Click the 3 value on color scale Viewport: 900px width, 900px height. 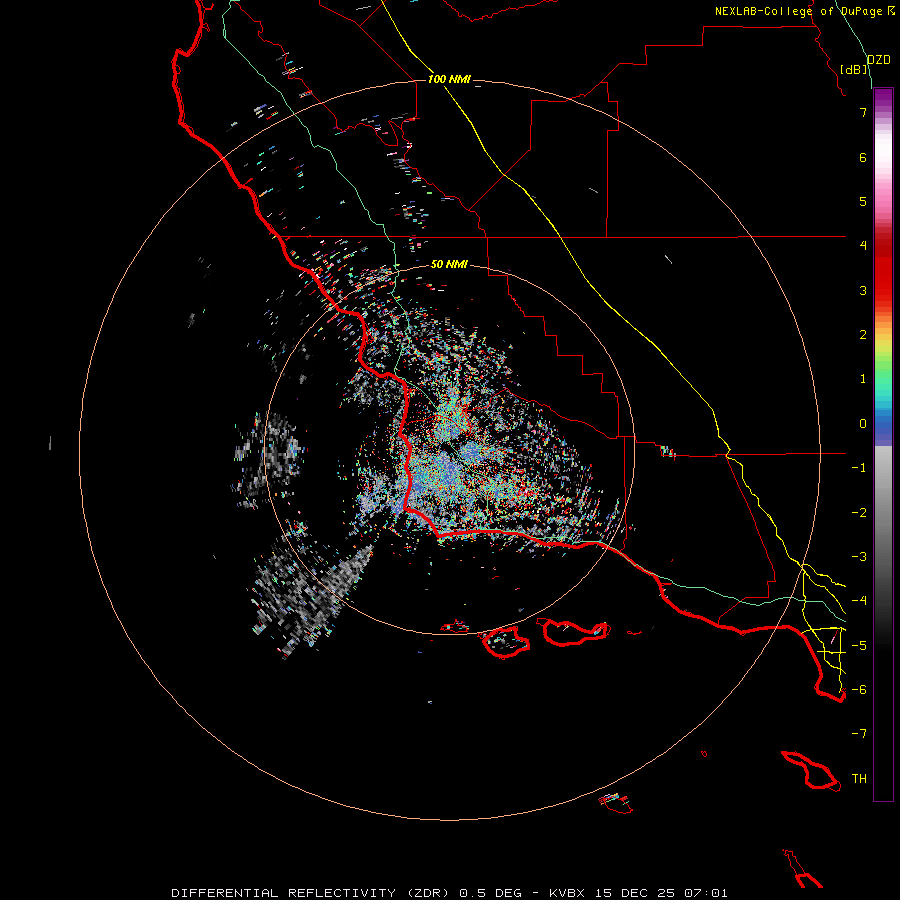863,290
